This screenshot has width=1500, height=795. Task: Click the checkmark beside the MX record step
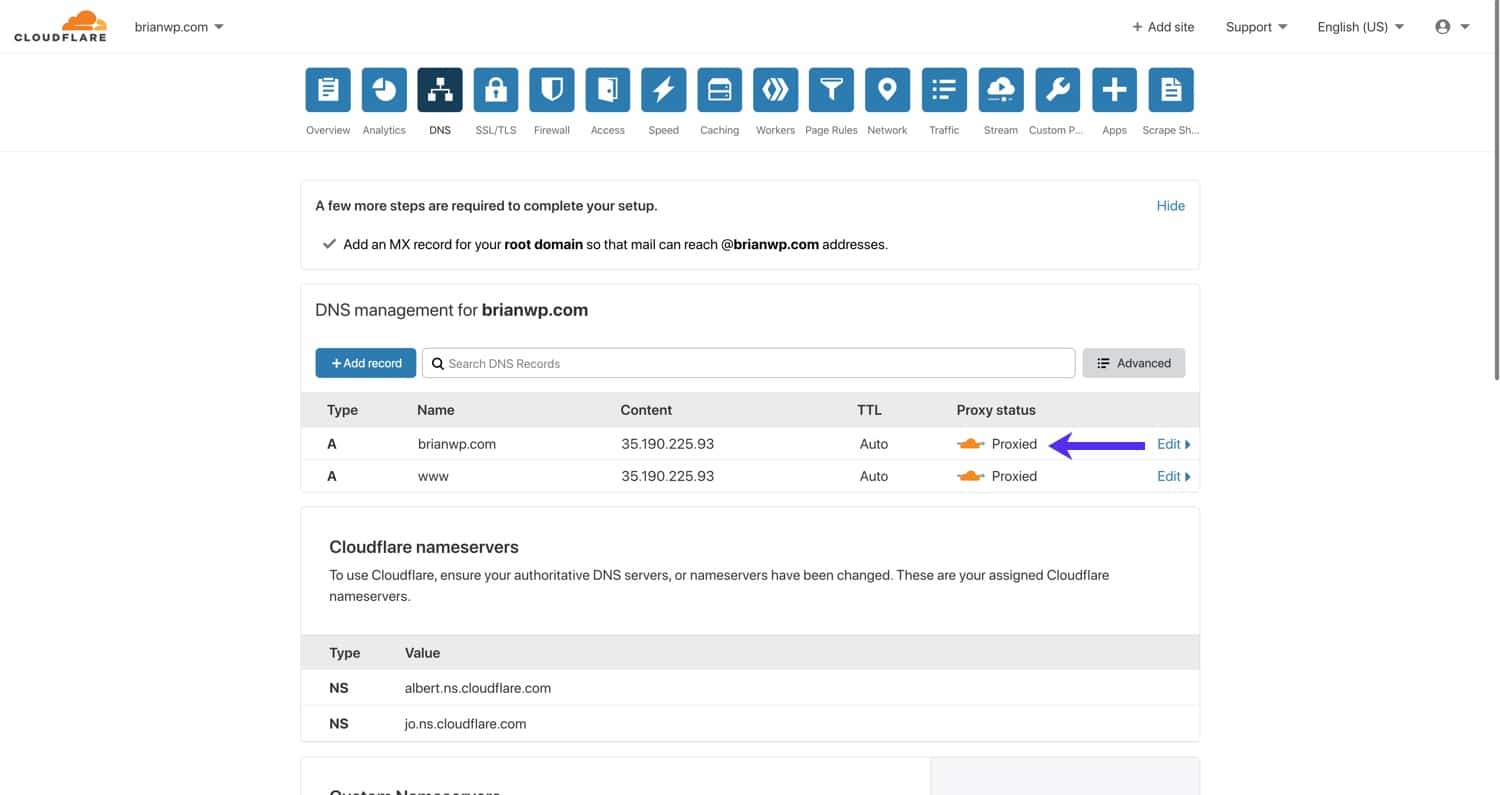pyautogui.click(x=329, y=242)
